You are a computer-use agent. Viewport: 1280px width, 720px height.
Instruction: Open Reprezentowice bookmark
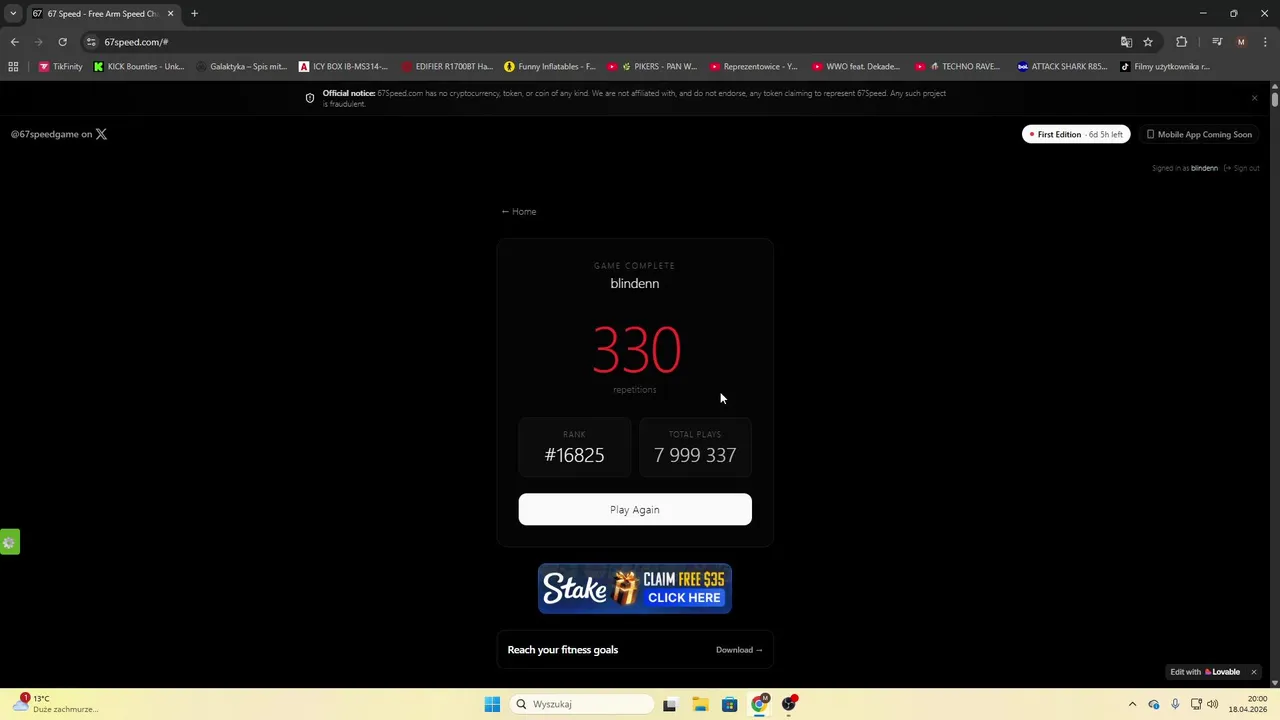coord(754,67)
